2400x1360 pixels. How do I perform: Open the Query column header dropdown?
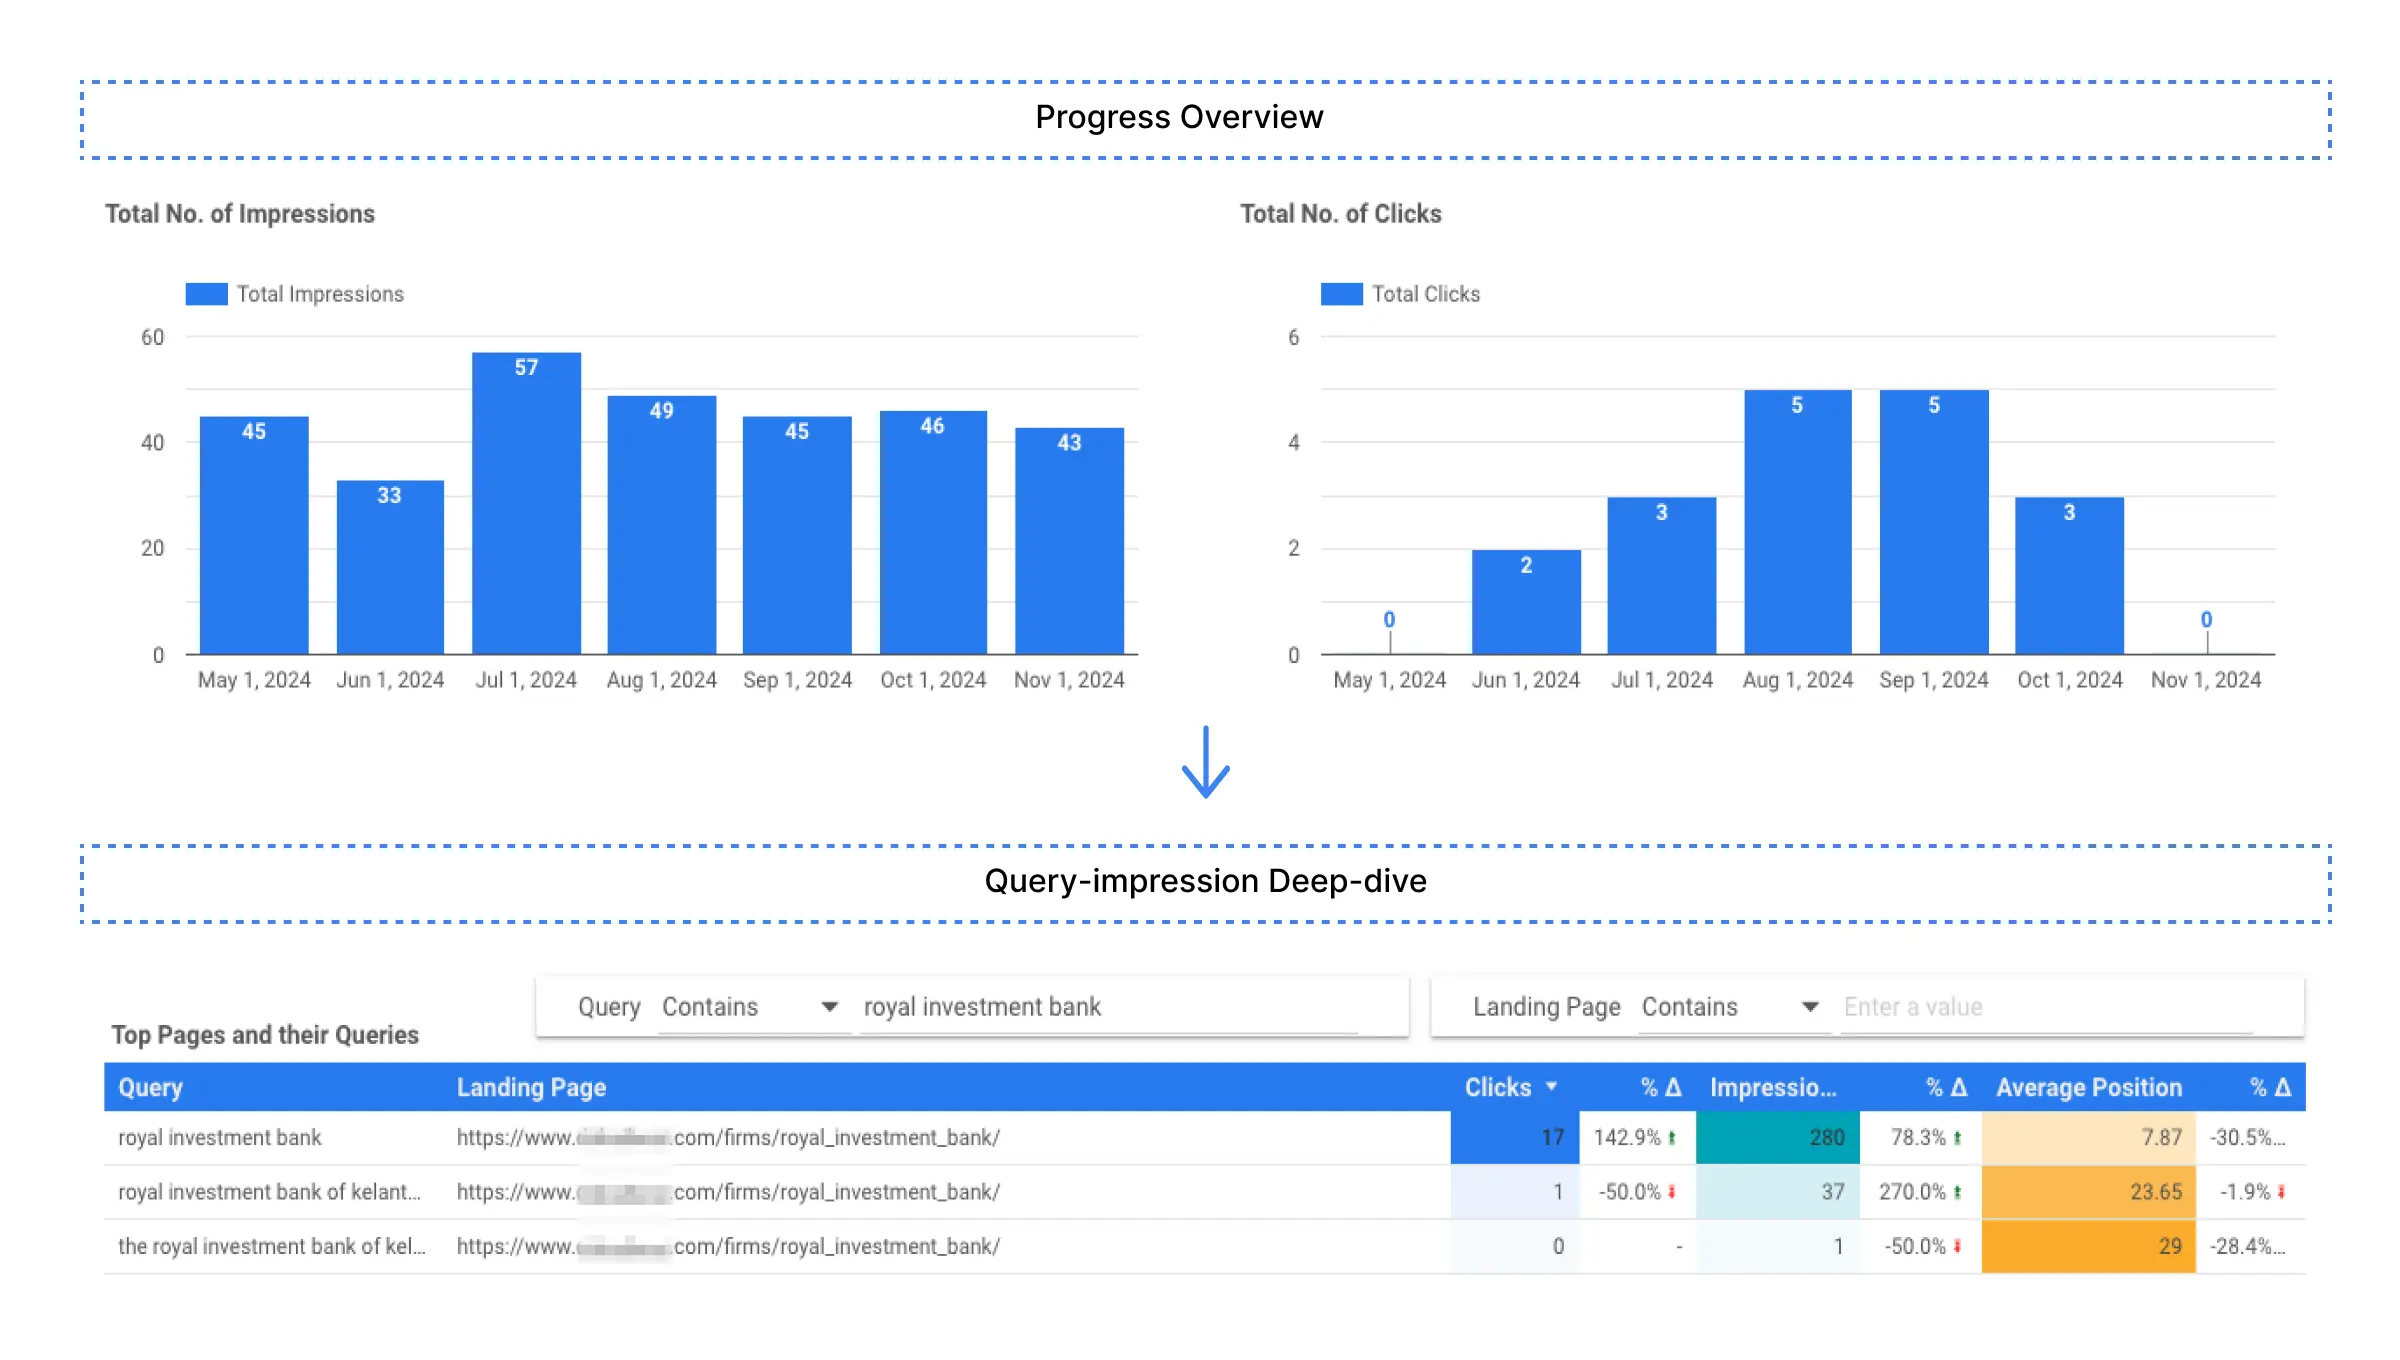(150, 1087)
